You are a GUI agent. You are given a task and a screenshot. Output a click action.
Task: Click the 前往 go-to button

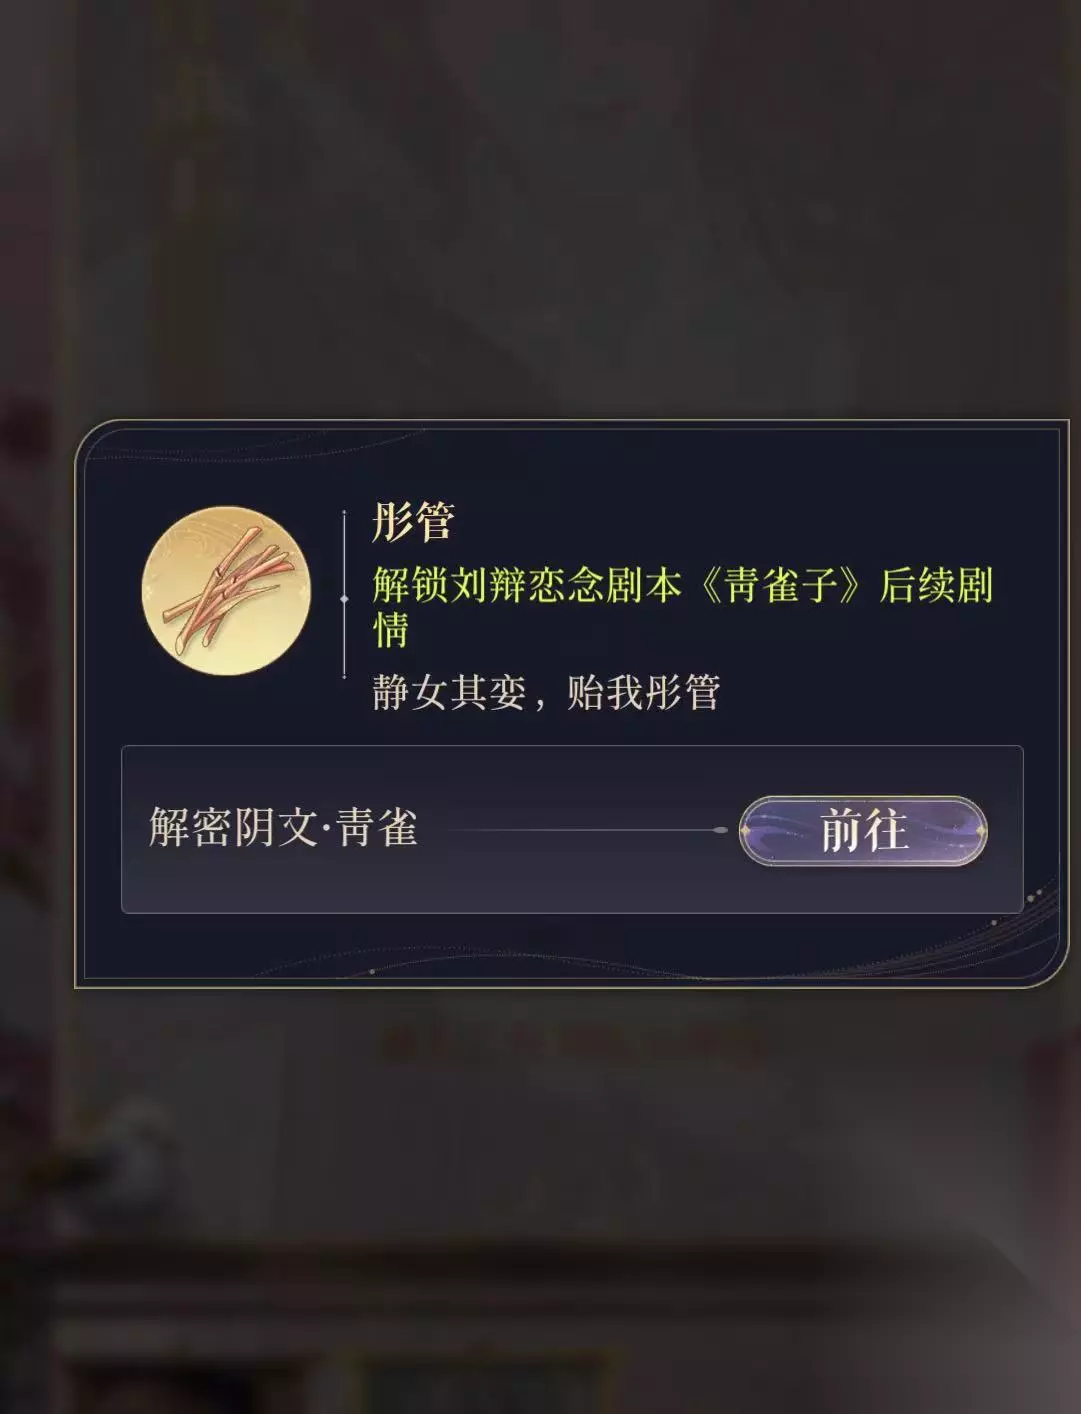[x=863, y=830]
